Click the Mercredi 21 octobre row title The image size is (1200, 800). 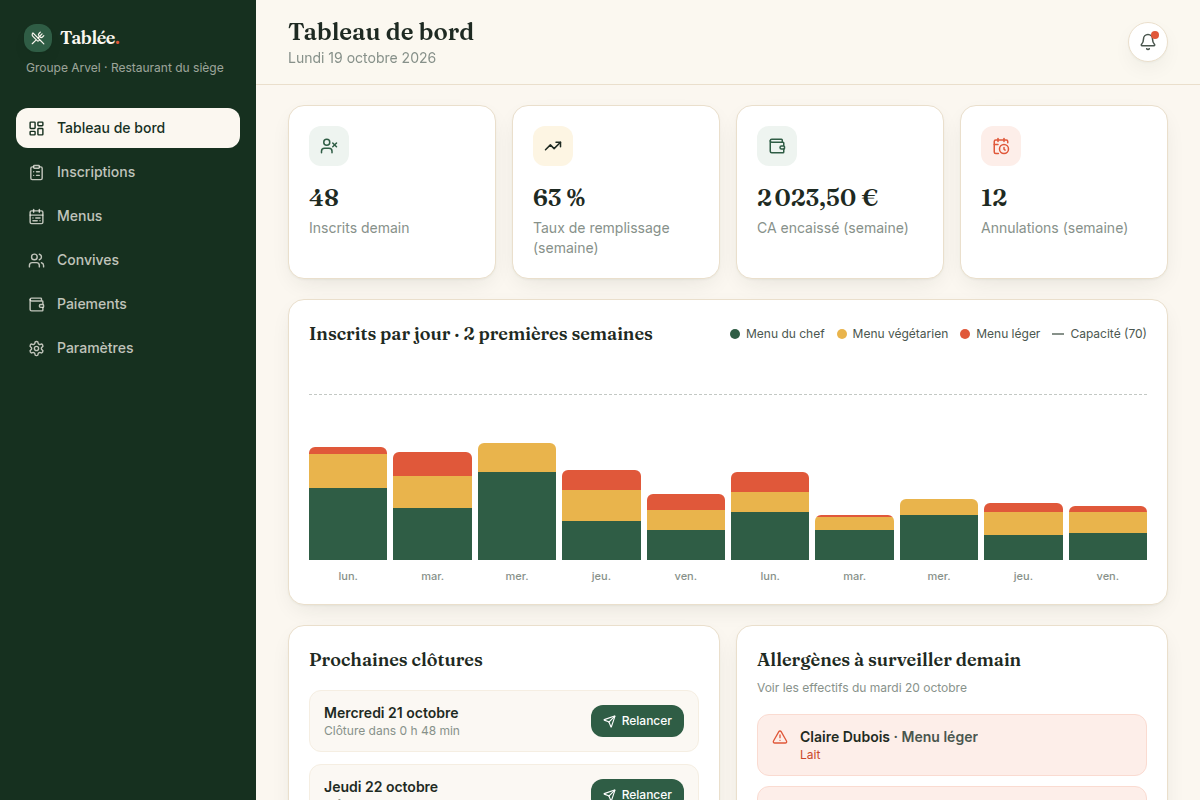(x=391, y=713)
